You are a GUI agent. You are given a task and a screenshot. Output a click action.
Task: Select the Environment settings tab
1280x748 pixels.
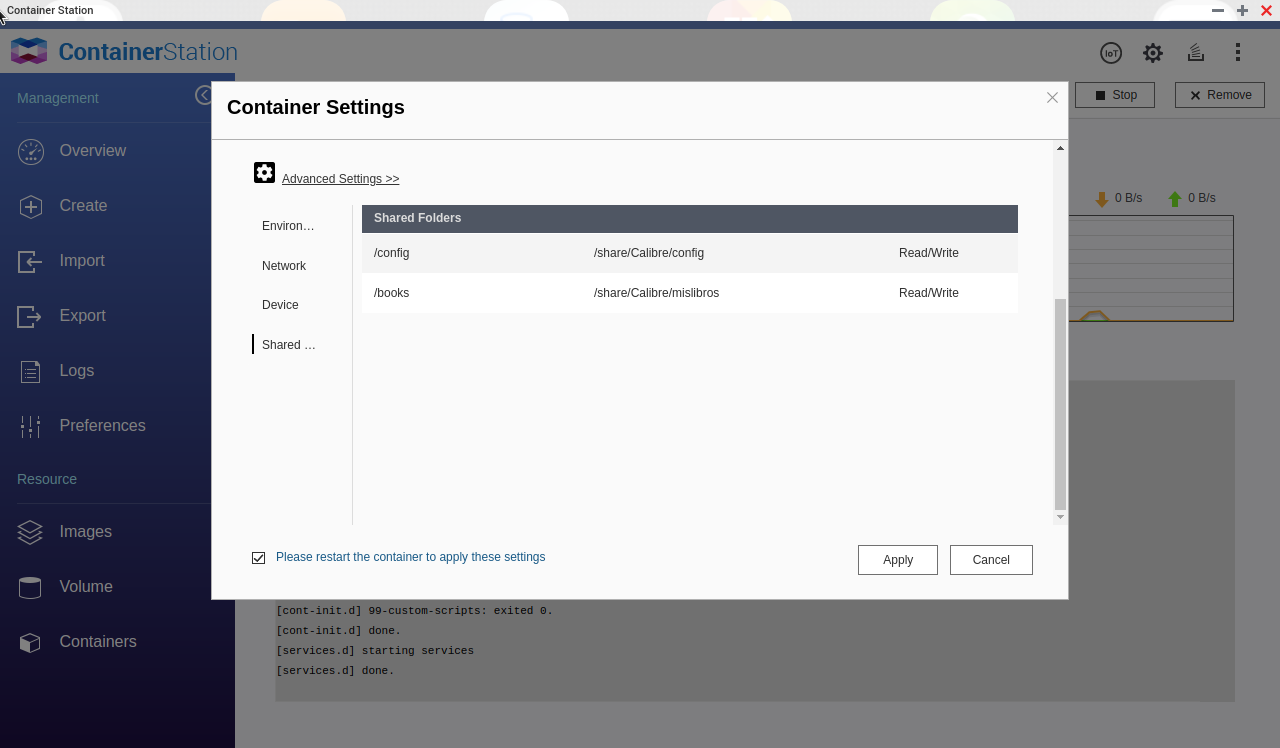288,226
